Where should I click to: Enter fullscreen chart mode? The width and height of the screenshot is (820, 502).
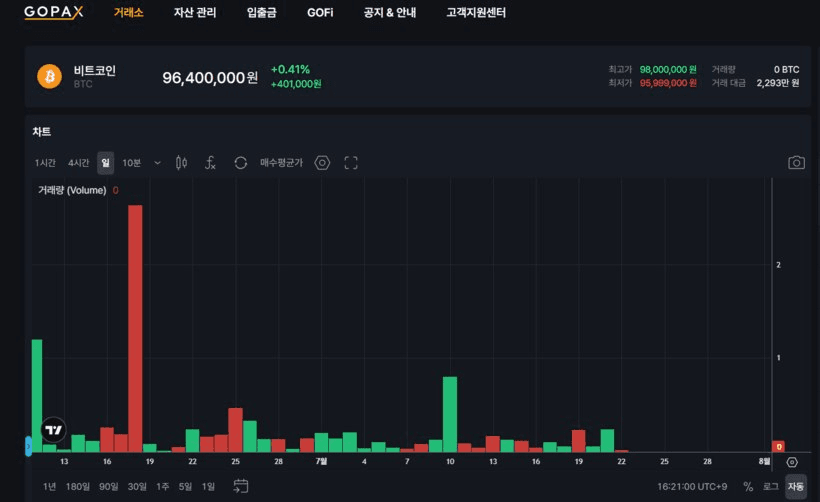351,163
